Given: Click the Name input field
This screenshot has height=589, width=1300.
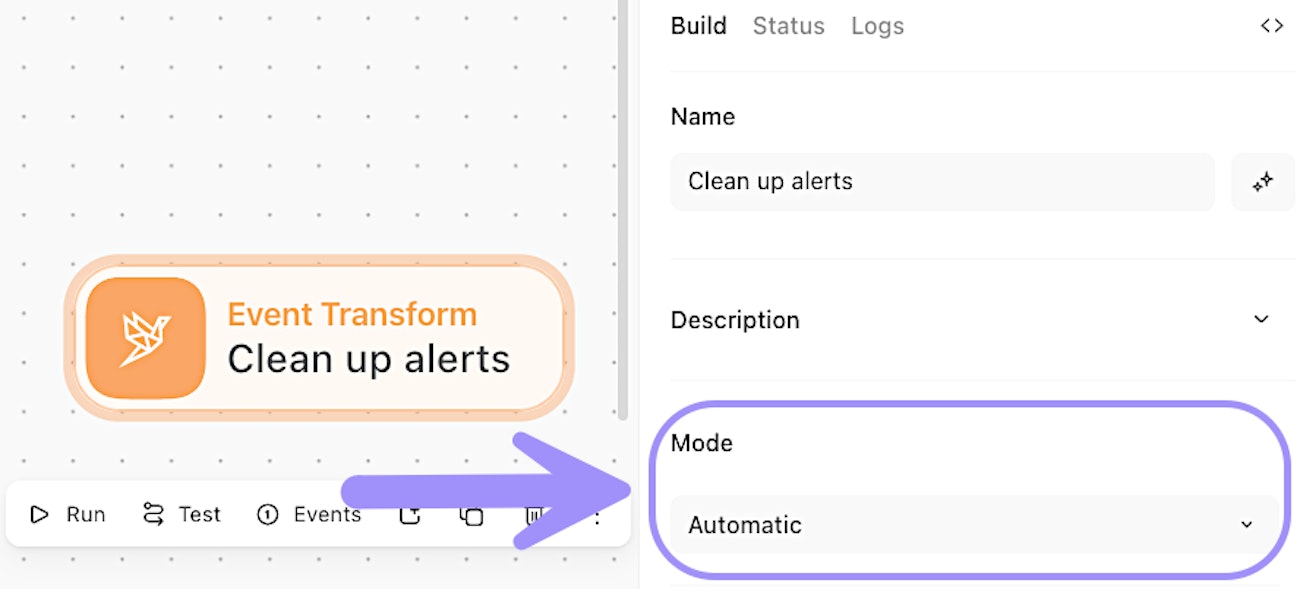Looking at the screenshot, I should tap(942, 182).
